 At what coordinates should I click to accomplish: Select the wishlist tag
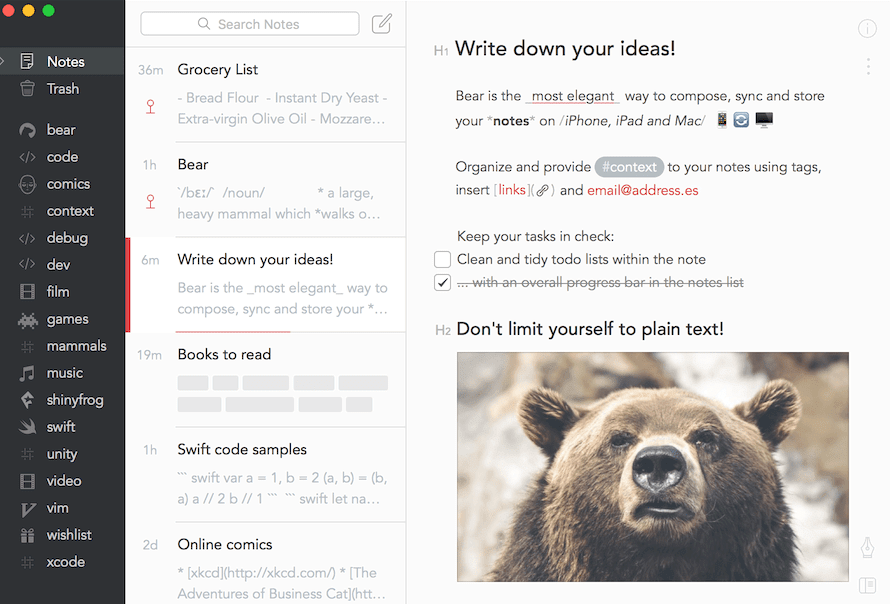68,535
